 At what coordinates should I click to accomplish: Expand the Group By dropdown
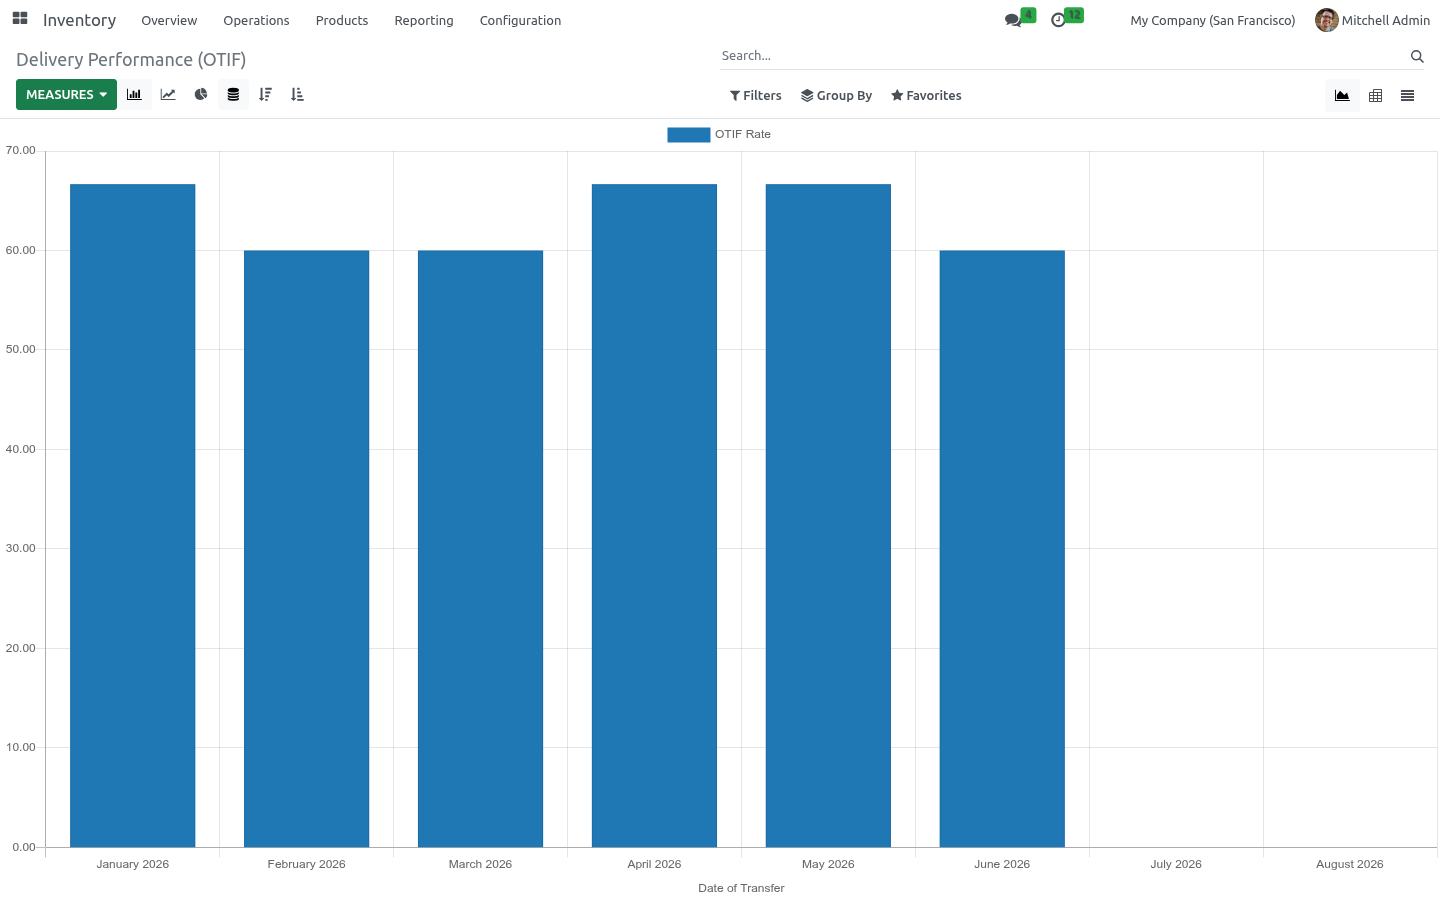[x=837, y=96]
